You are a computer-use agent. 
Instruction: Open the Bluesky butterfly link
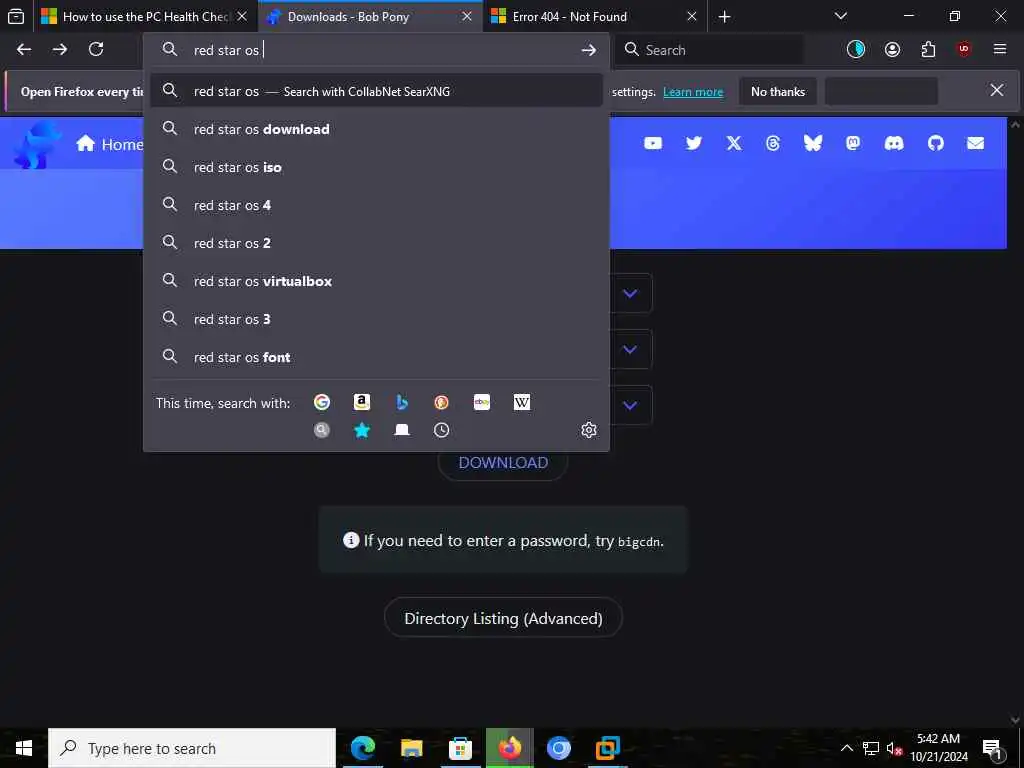pyautogui.click(x=813, y=143)
